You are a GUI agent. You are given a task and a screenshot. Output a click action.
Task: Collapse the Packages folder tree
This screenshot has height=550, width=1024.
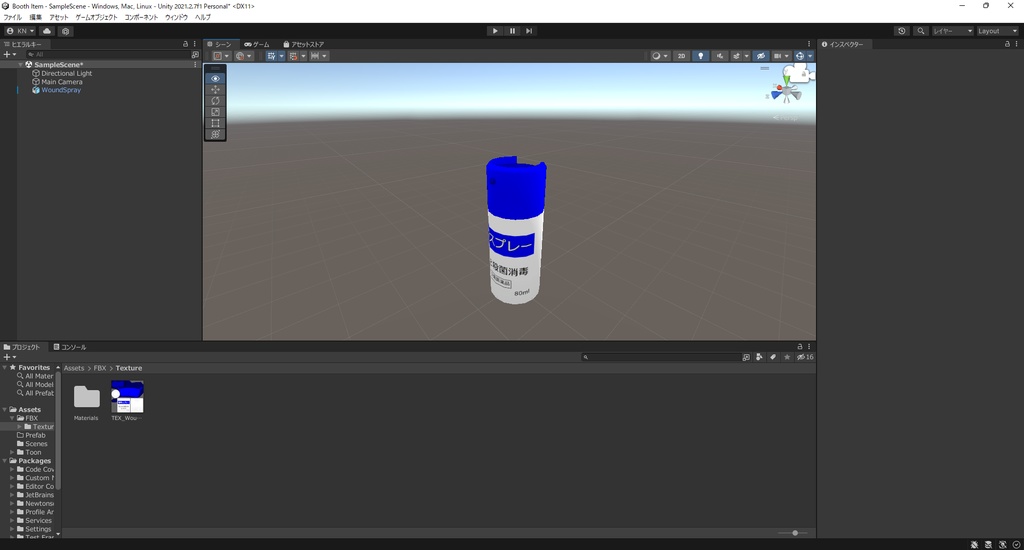click(5, 461)
